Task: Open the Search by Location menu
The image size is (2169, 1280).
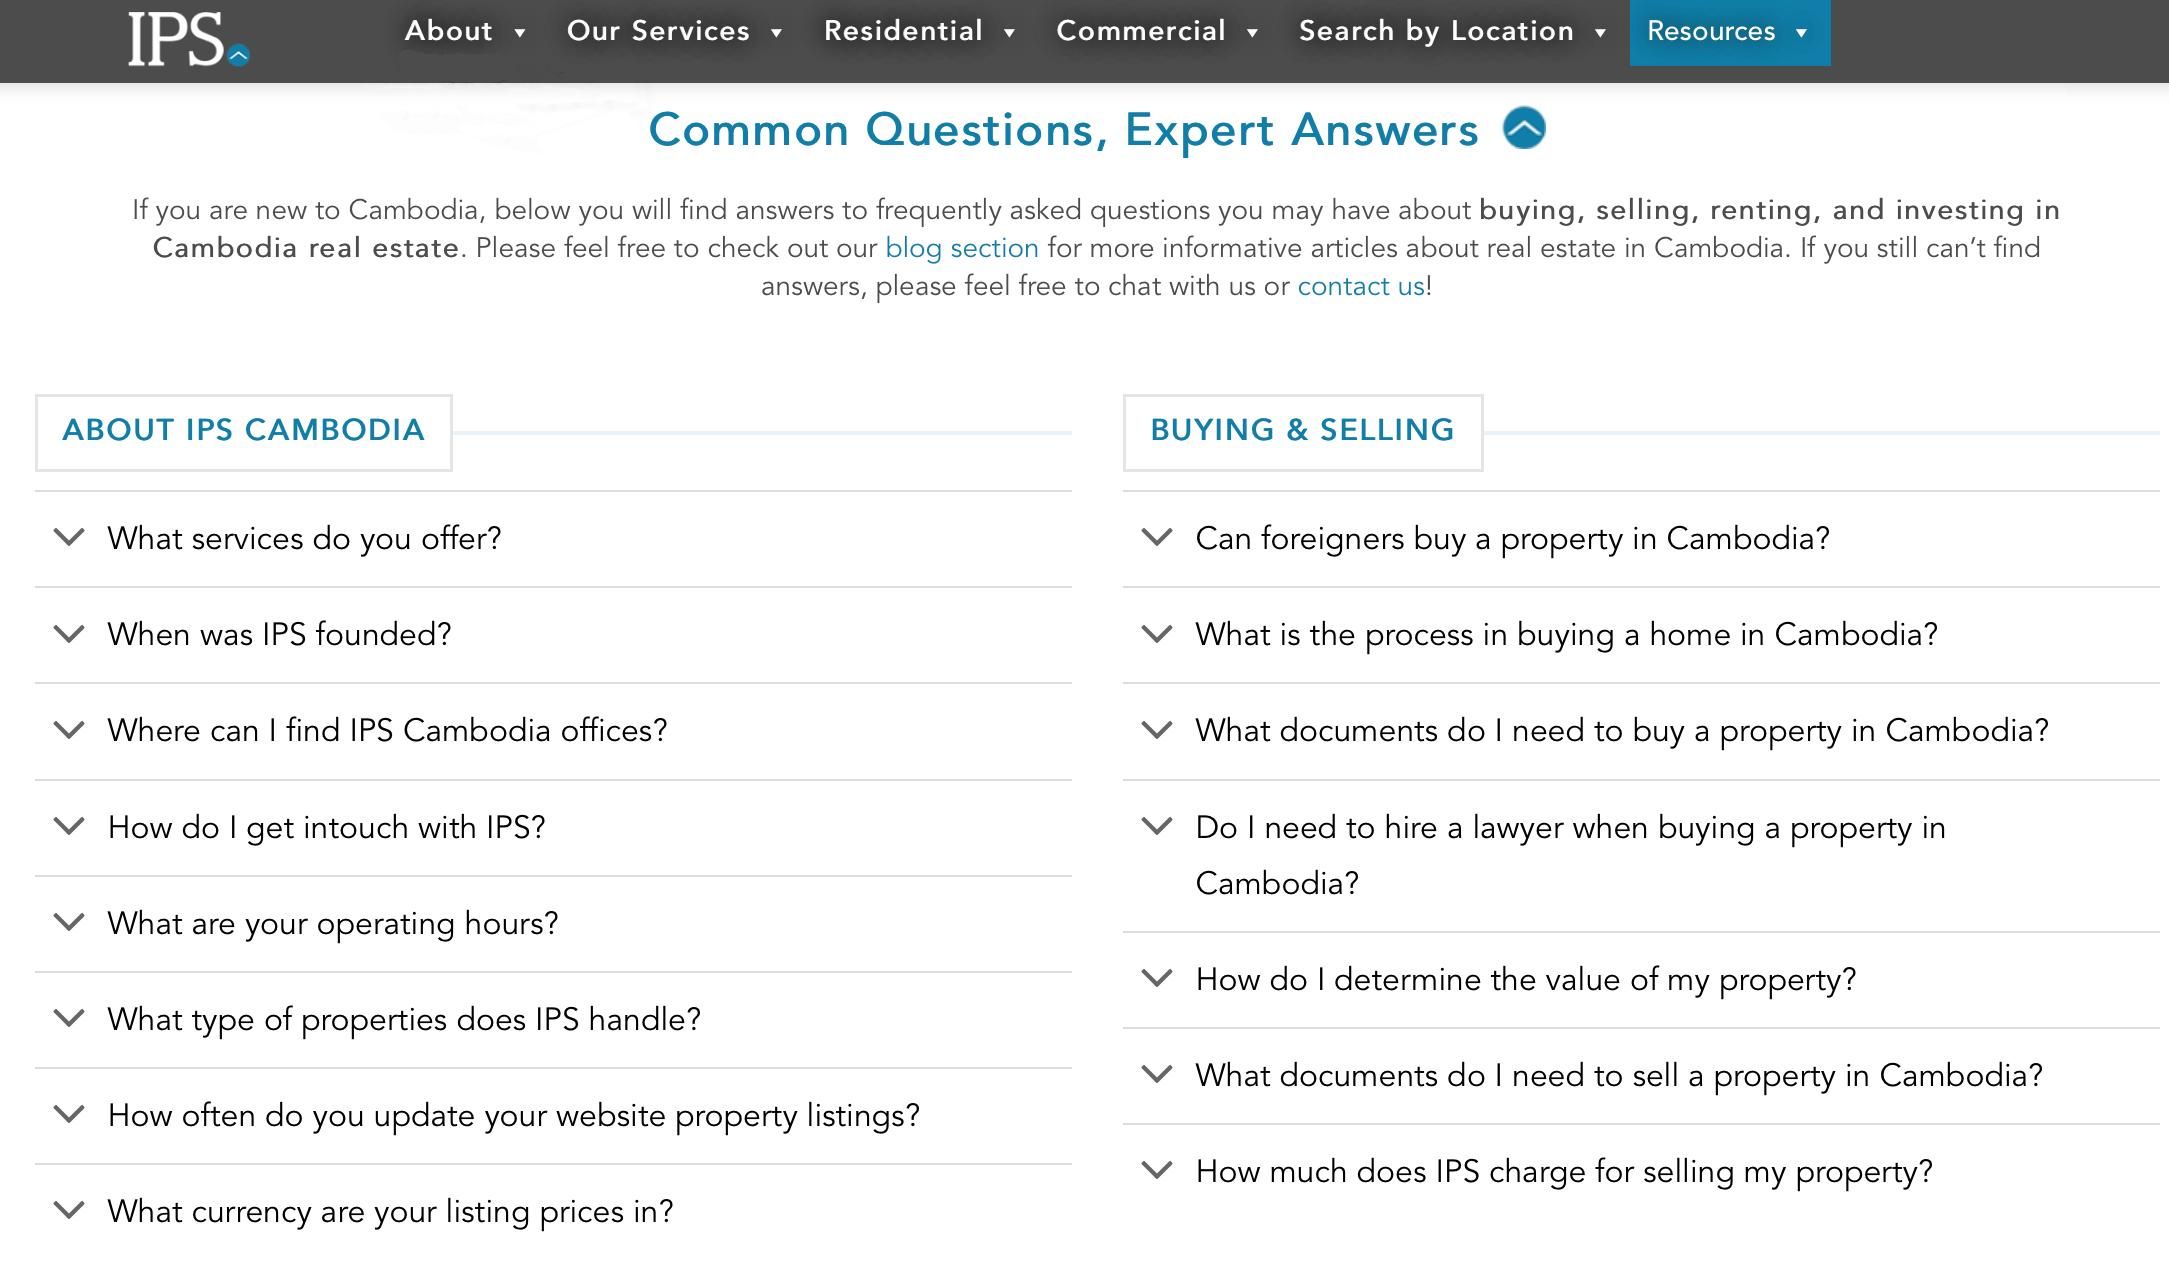Action: (x=1452, y=32)
